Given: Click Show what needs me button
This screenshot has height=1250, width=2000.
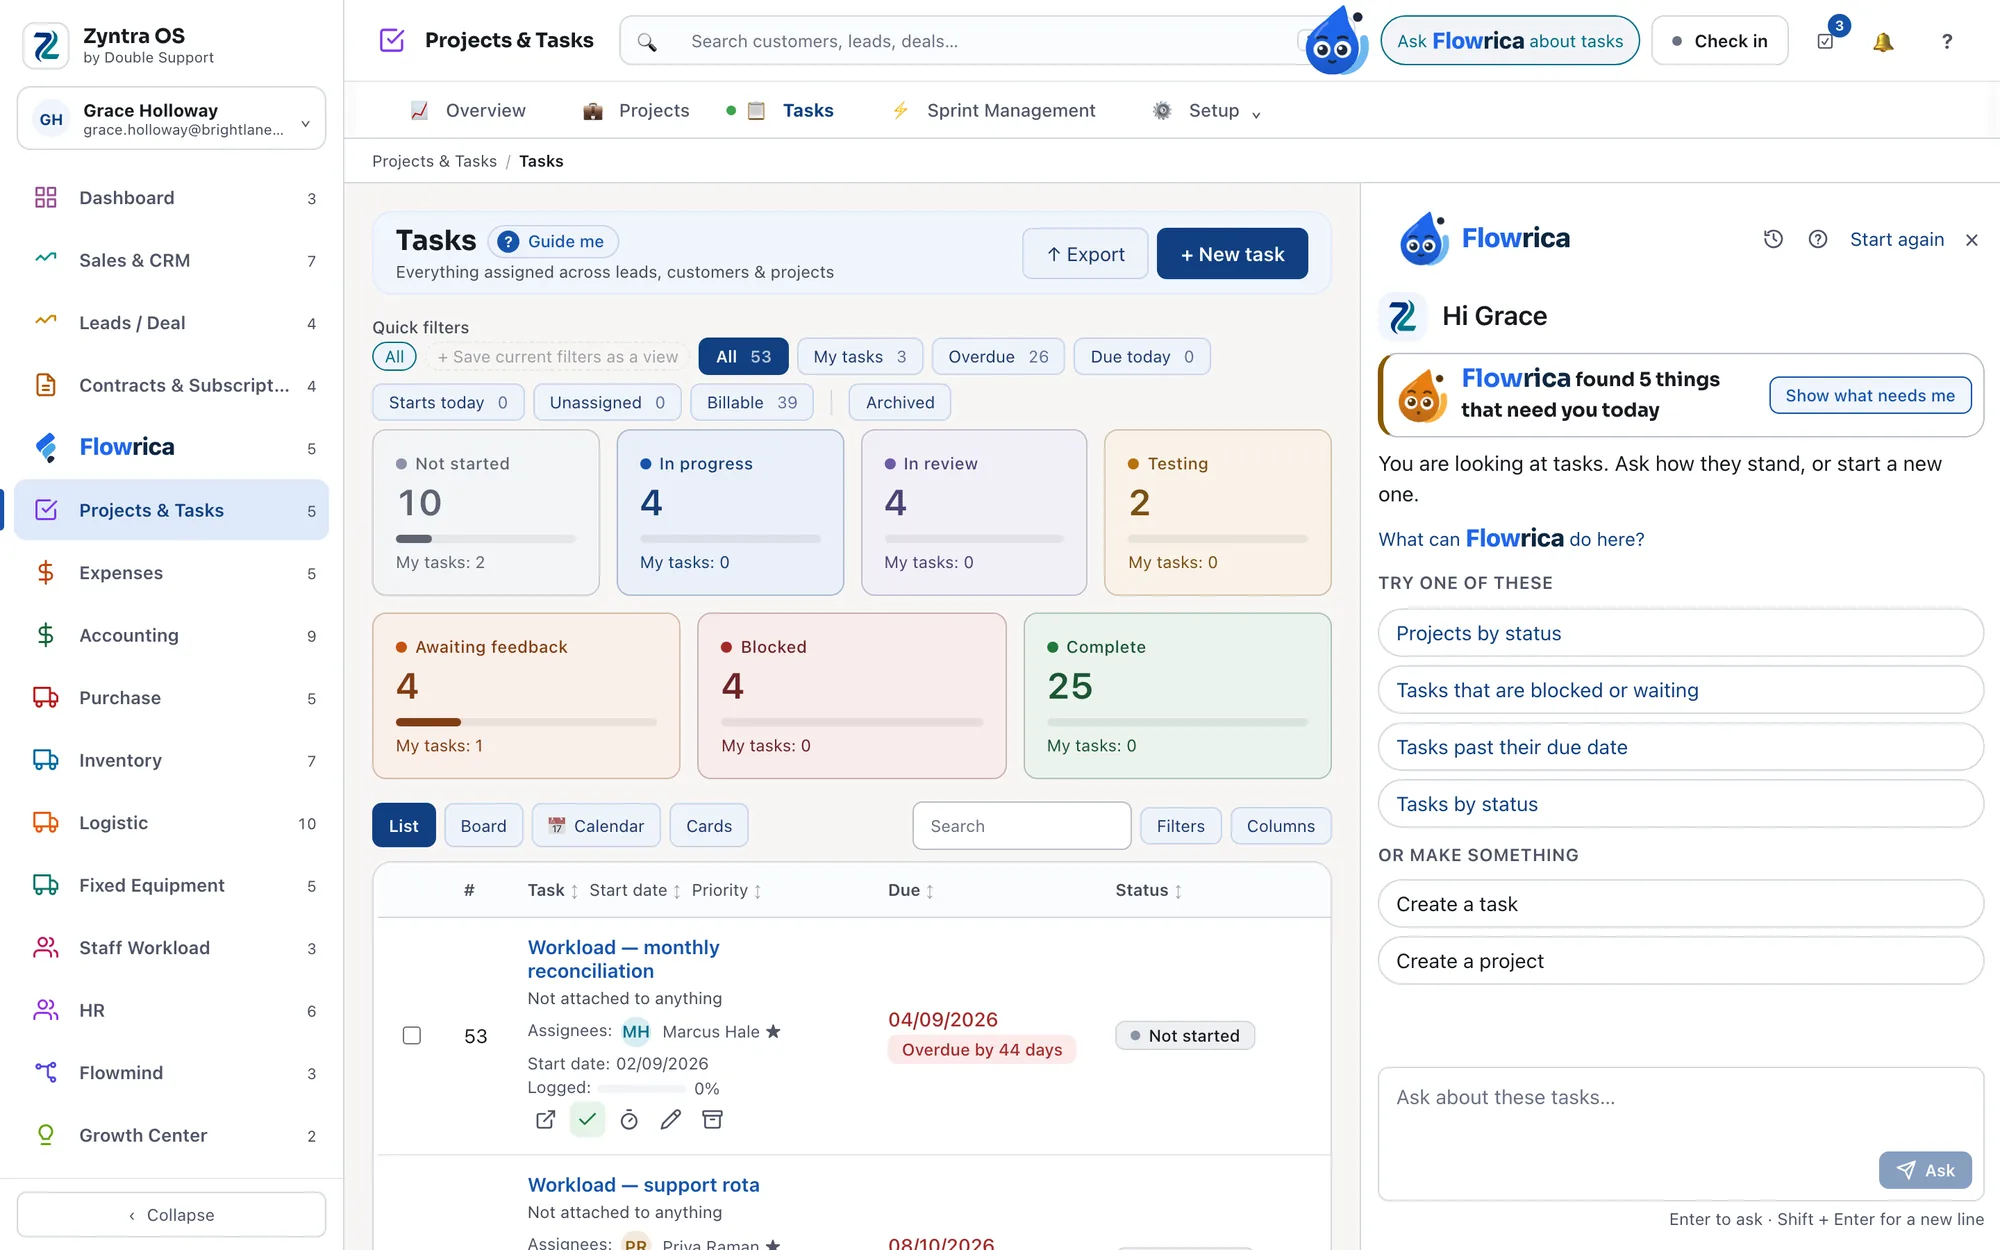Looking at the screenshot, I should (1870, 395).
